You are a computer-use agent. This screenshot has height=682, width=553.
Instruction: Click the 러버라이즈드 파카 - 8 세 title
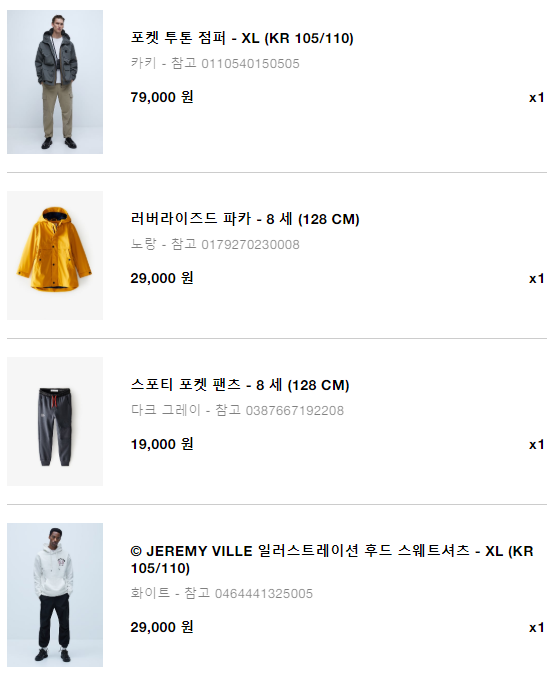[245, 219]
